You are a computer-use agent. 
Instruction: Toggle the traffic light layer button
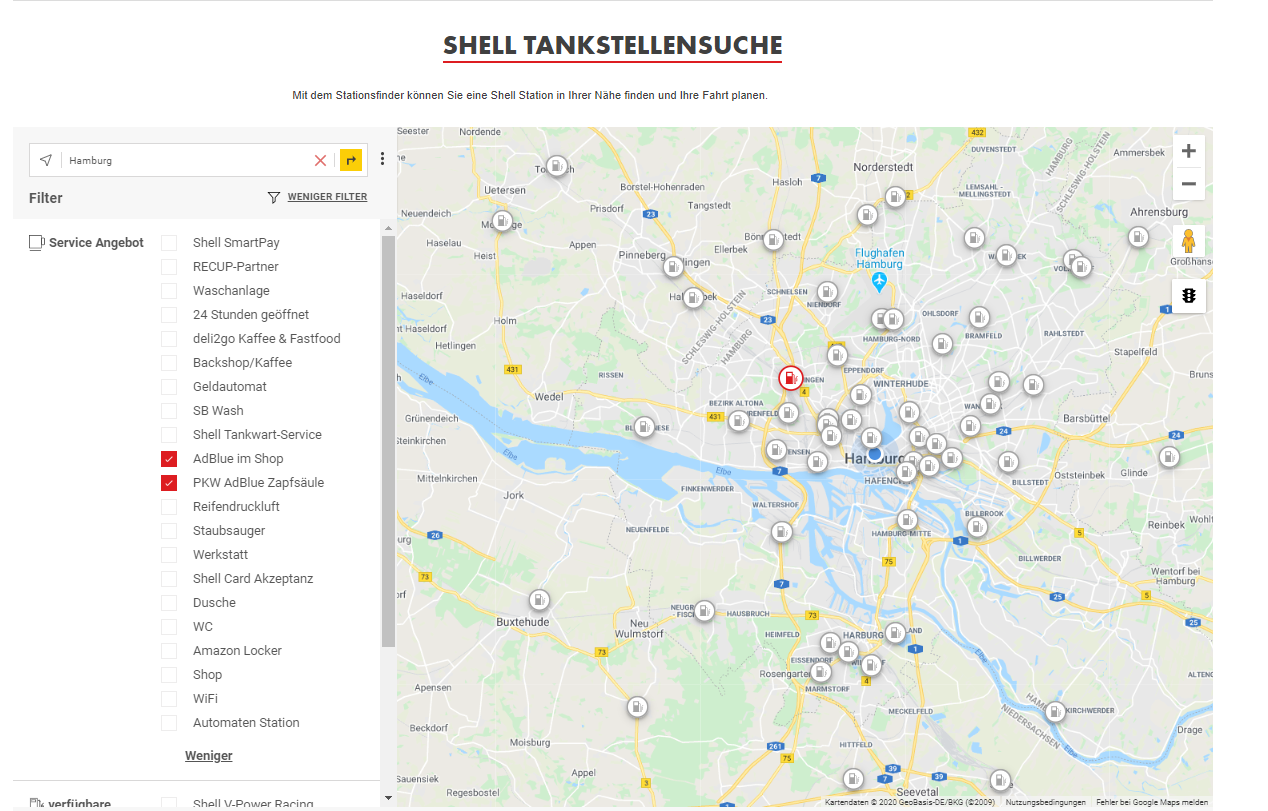coord(1188,296)
